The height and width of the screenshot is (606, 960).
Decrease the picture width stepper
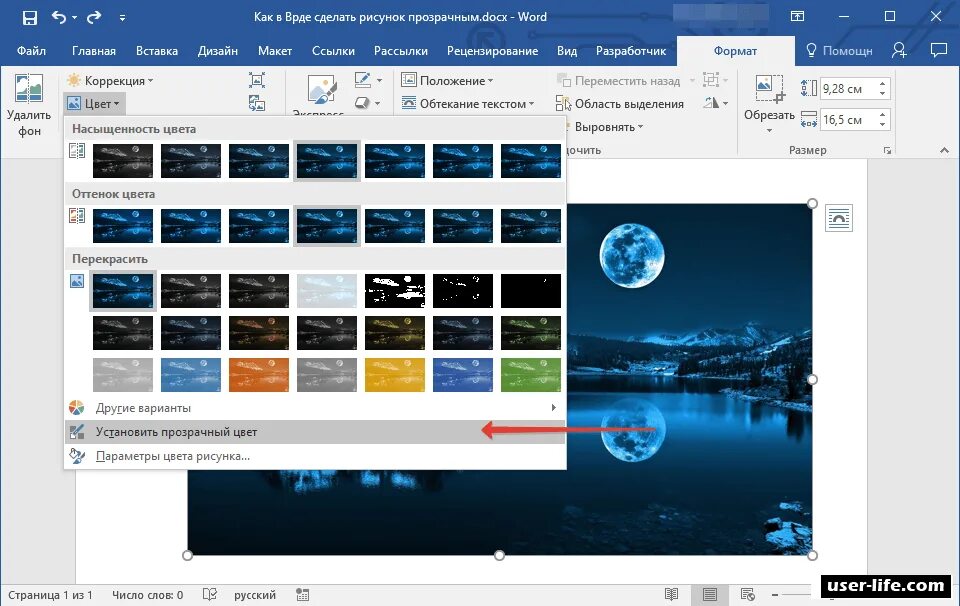coord(882,125)
